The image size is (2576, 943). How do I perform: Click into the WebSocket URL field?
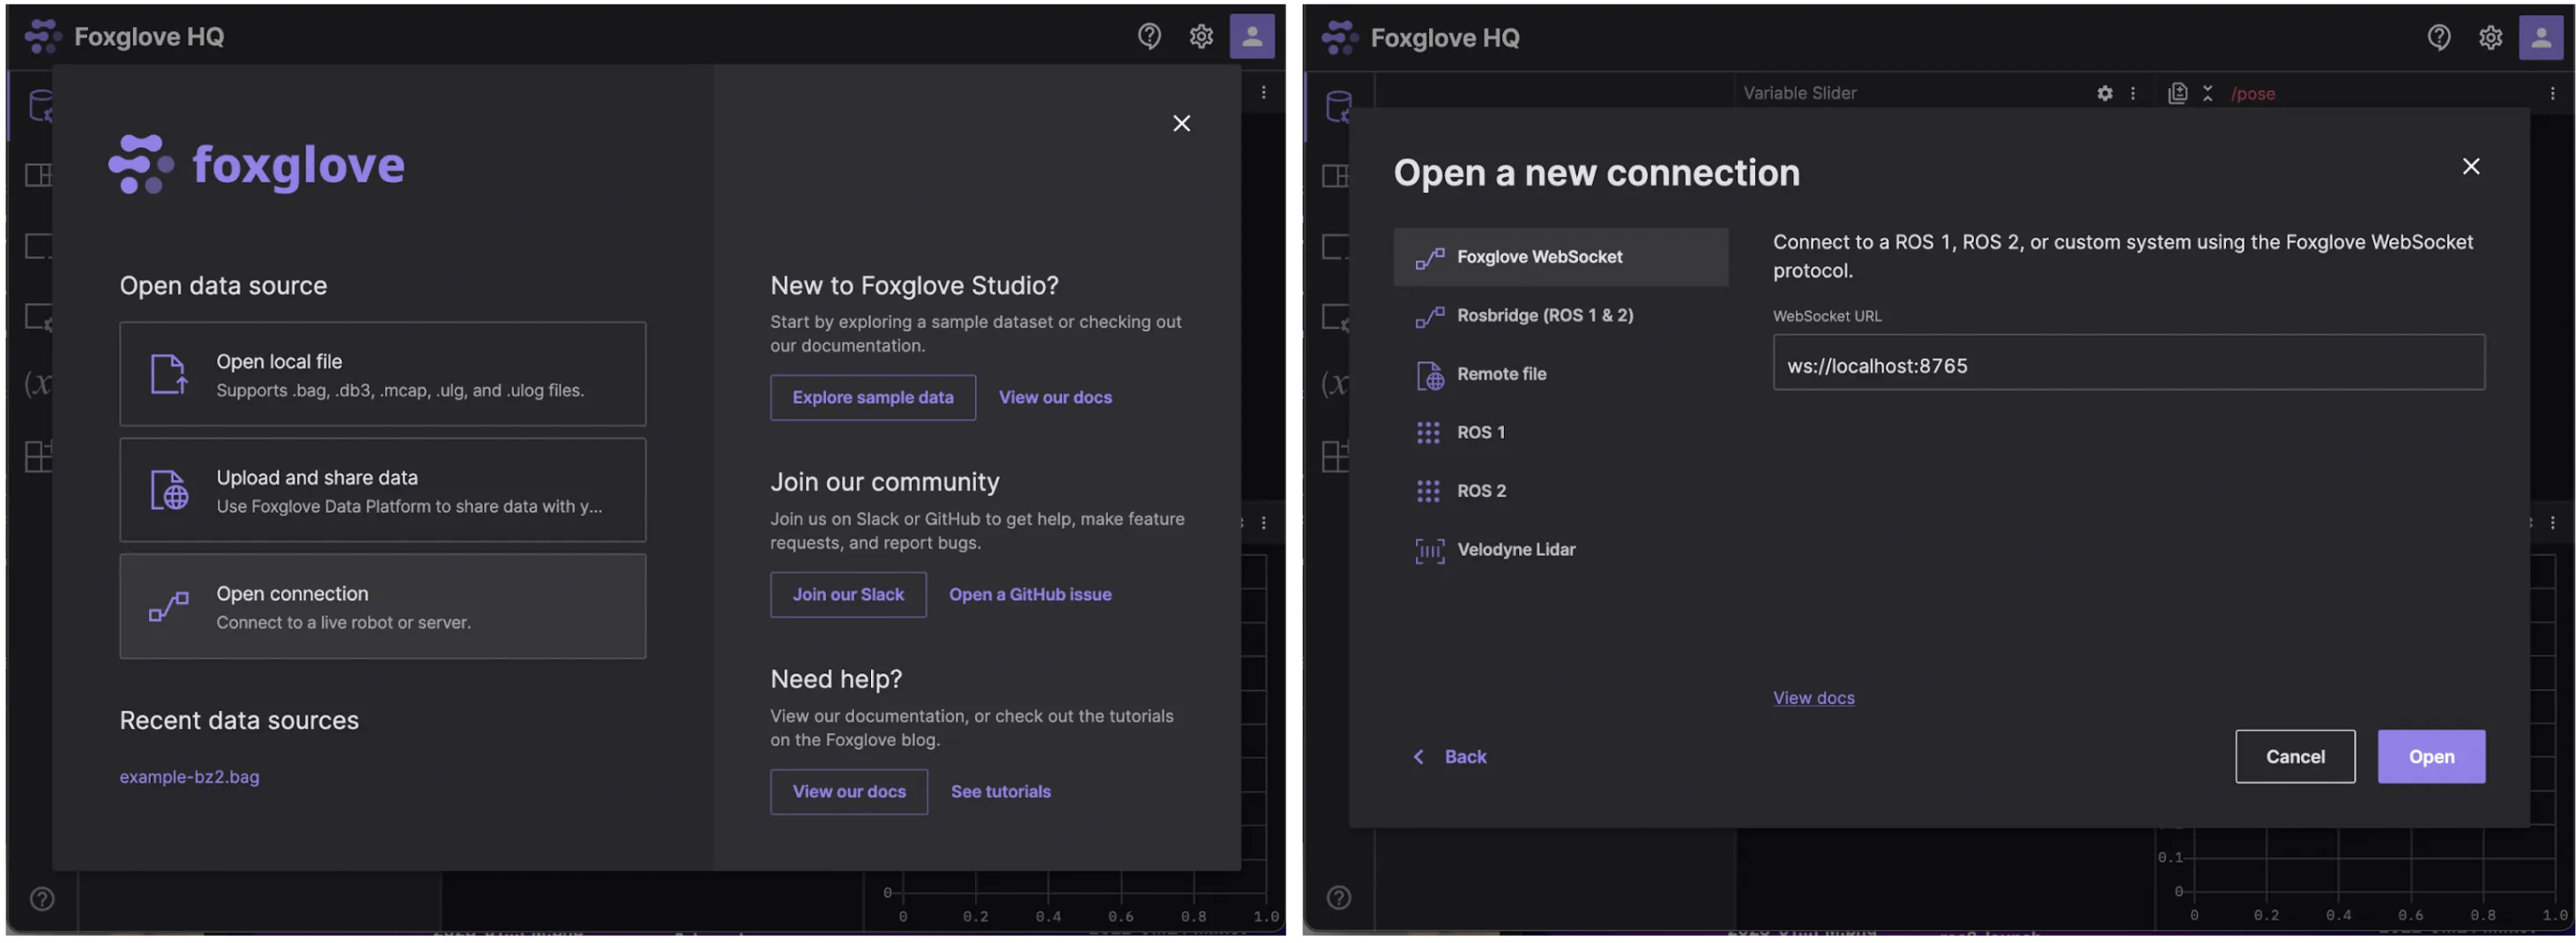(2127, 366)
